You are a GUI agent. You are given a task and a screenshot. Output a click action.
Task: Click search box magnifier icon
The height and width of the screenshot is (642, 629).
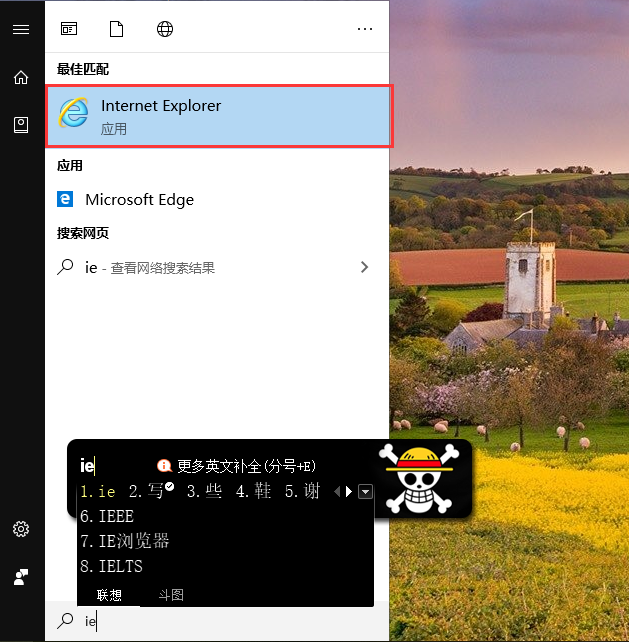coord(65,621)
